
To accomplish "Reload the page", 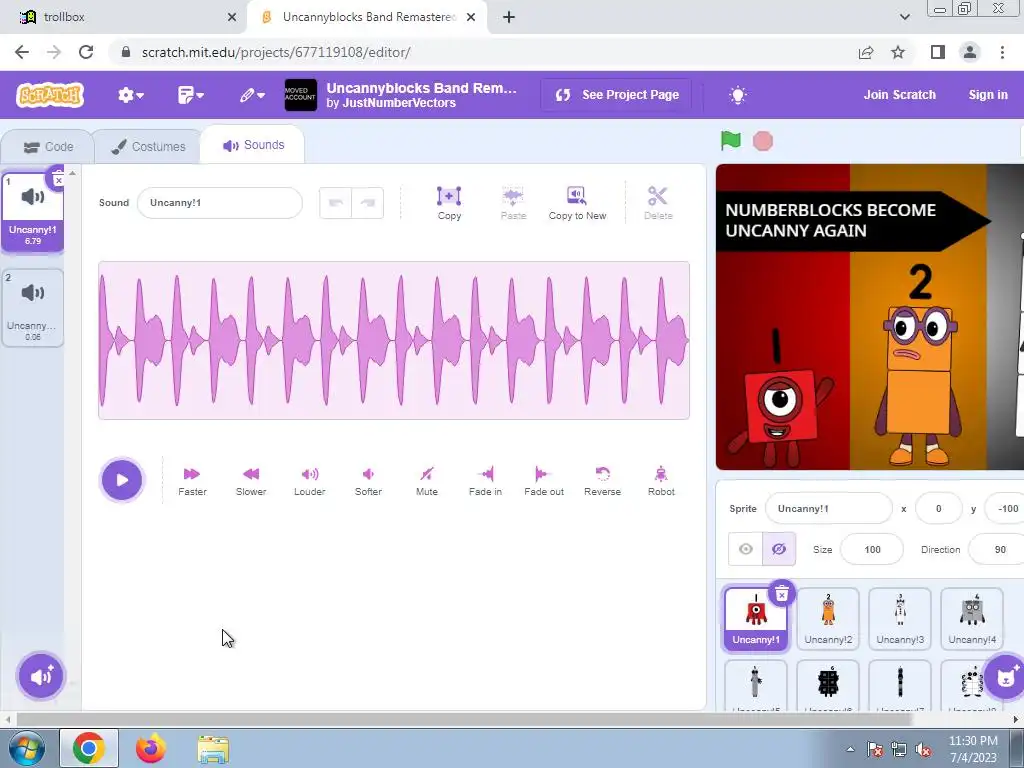I will [86, 52].
